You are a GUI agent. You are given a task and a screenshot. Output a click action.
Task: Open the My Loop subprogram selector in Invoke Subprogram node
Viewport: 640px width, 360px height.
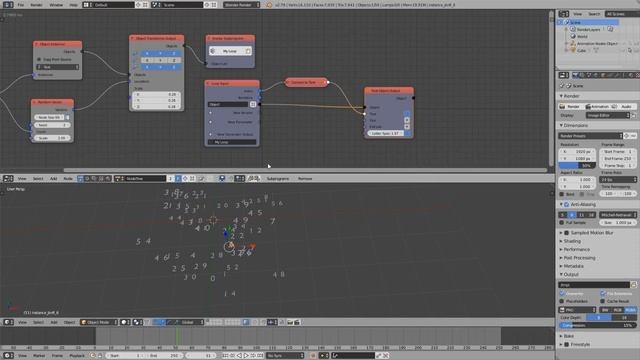point(230,51)
